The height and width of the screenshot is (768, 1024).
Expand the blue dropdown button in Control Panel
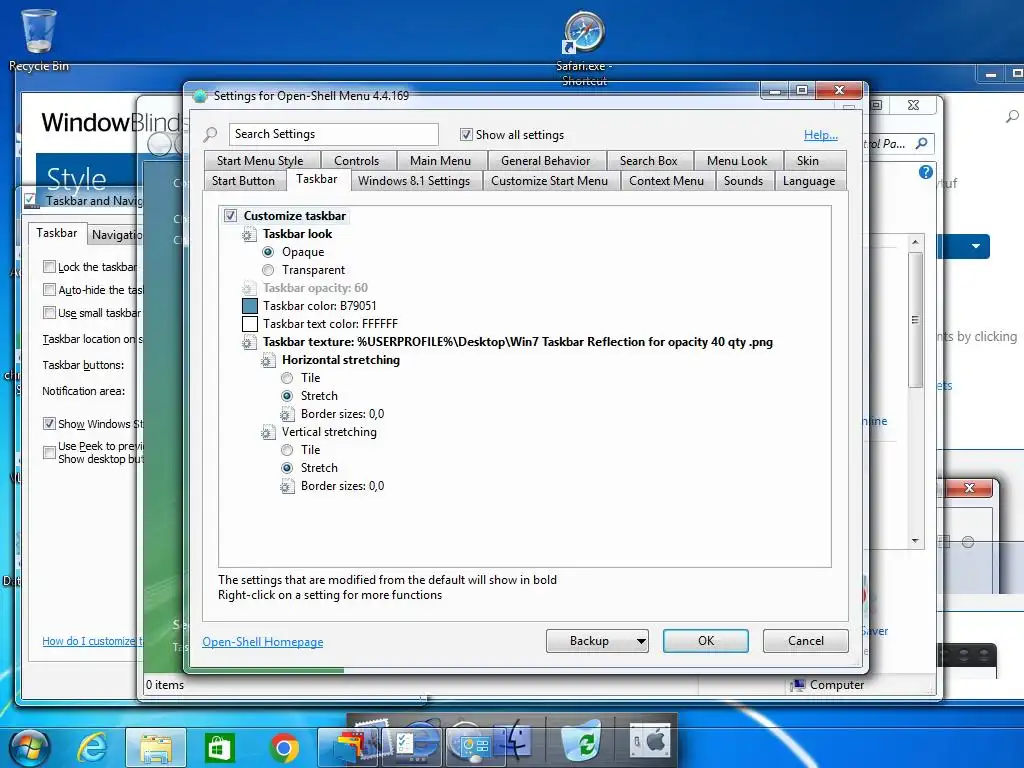(x=976, y=246)
